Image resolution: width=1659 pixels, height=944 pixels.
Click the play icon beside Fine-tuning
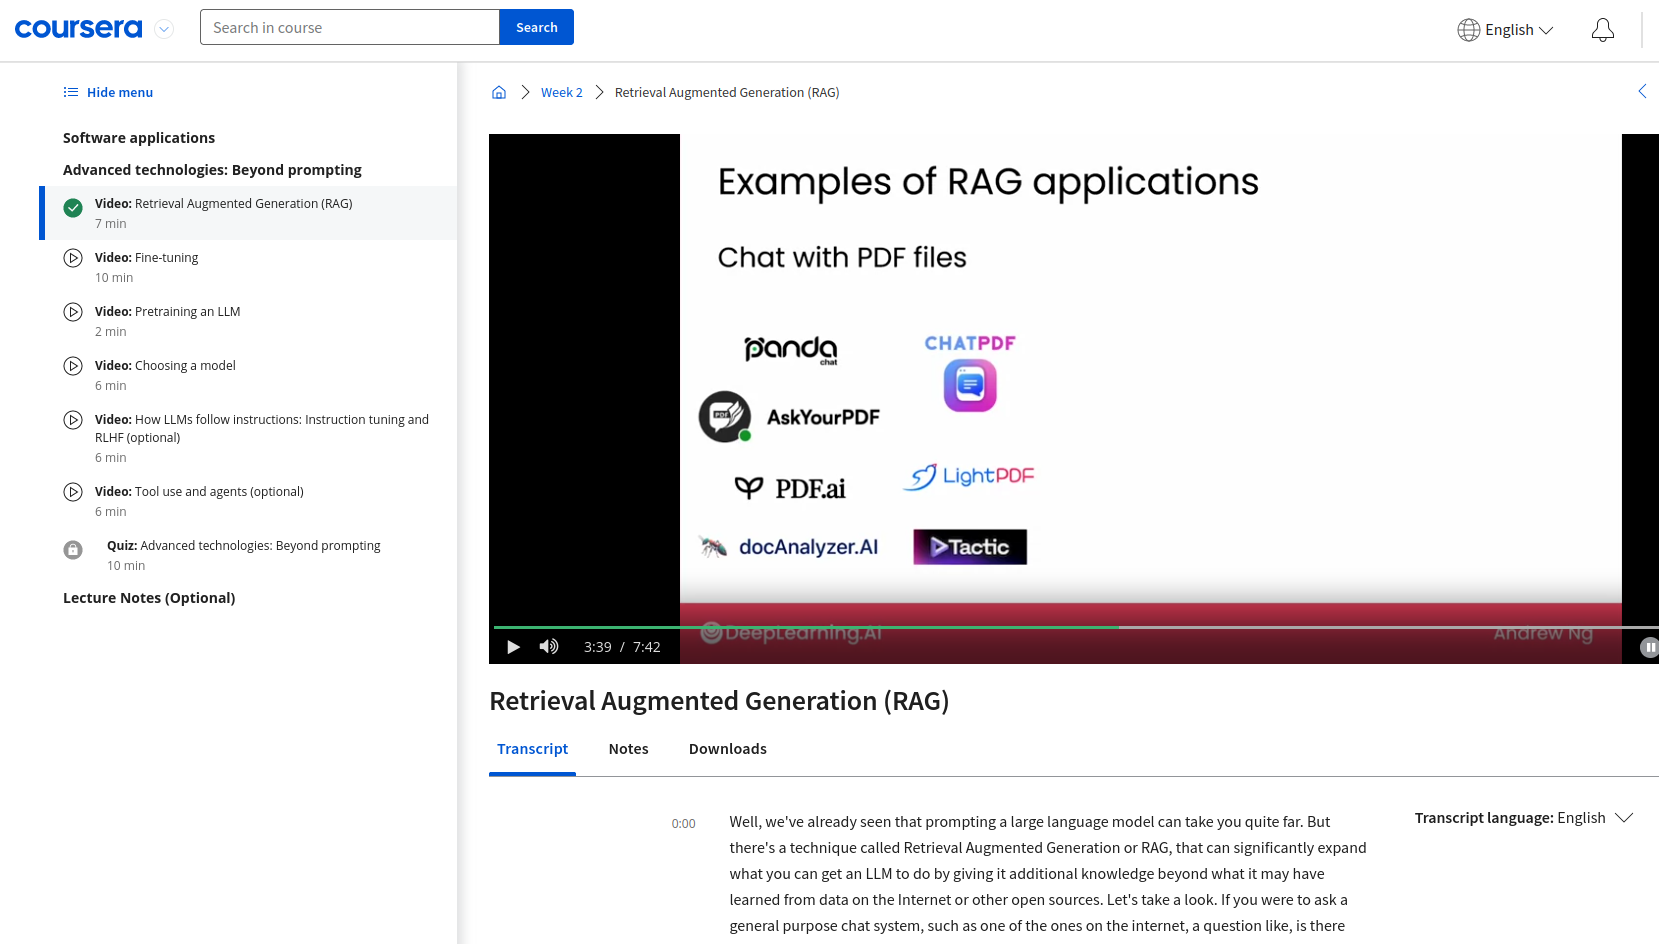coord(73,258)
